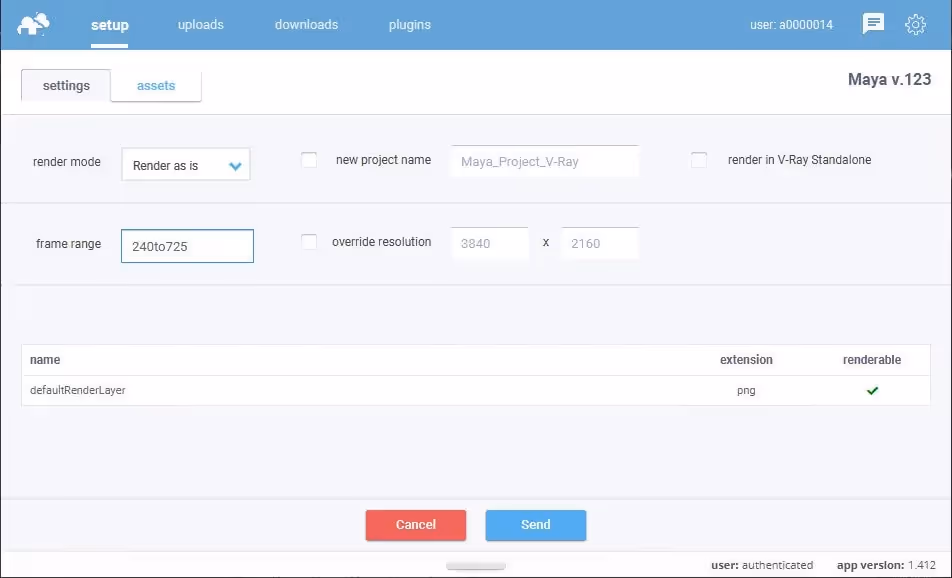The height and width of the screenshot is (578, 952).
Task: Switch to the setup tab
Action: pyautogui.click(x=110, y=25)
